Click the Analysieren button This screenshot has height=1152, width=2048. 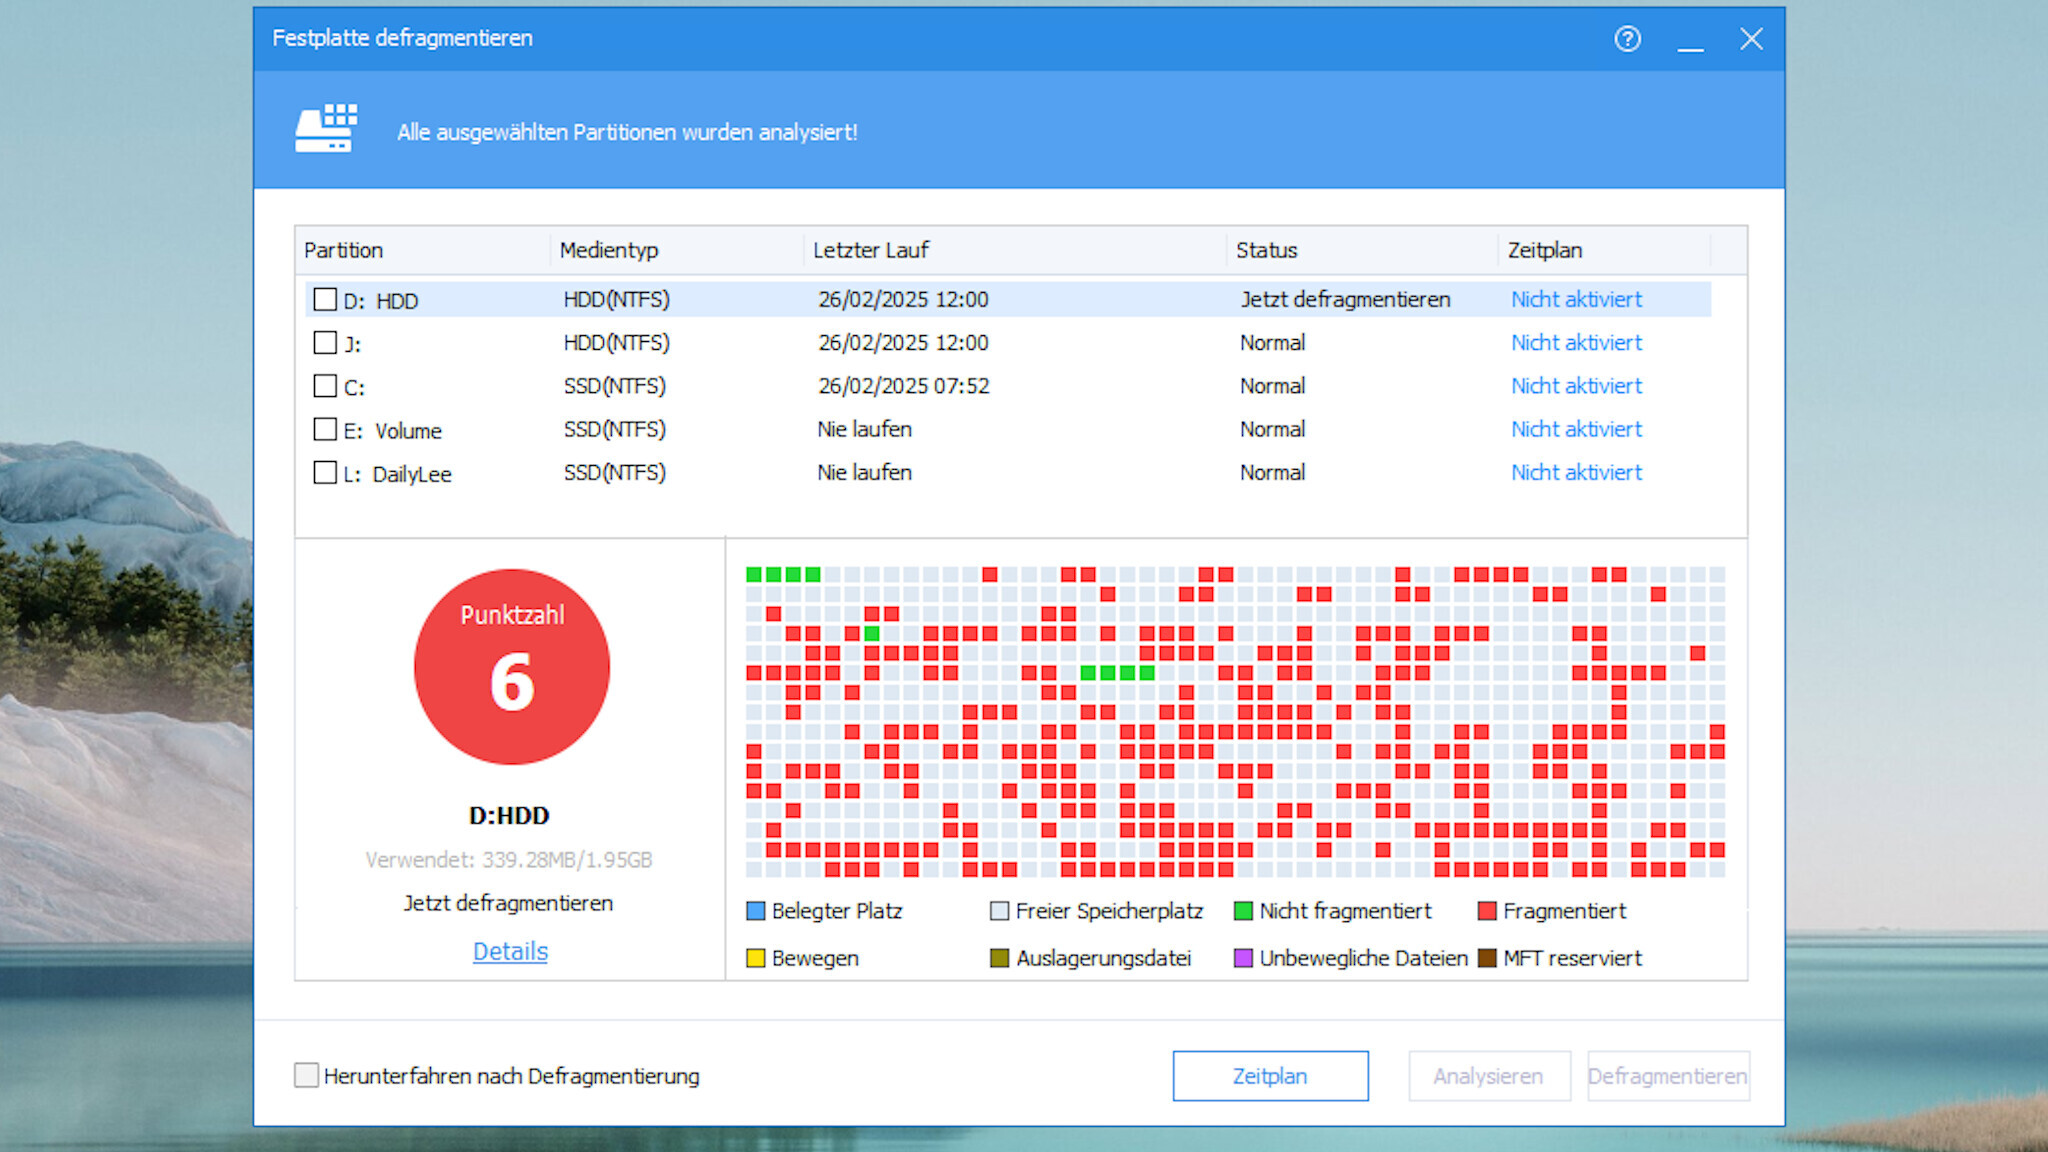[1489, 1075]
